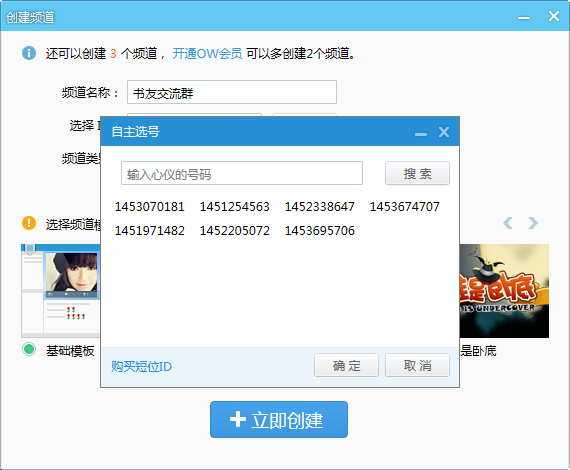Click the blue info icon

pos(29,53)
